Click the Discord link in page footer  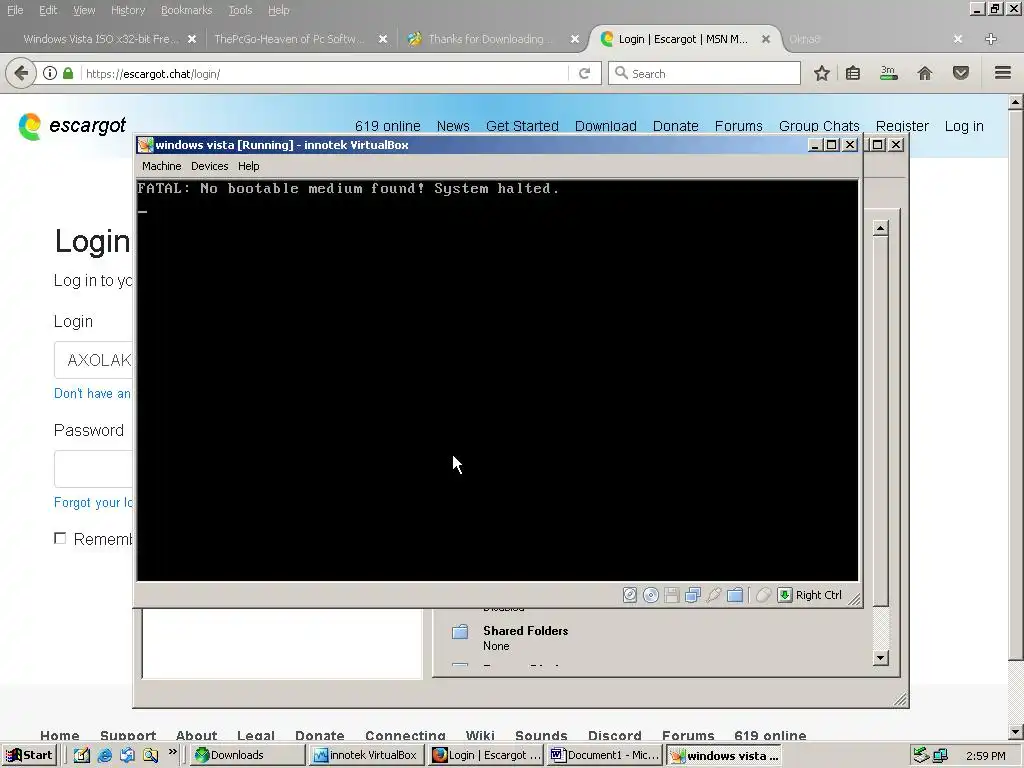615,735
